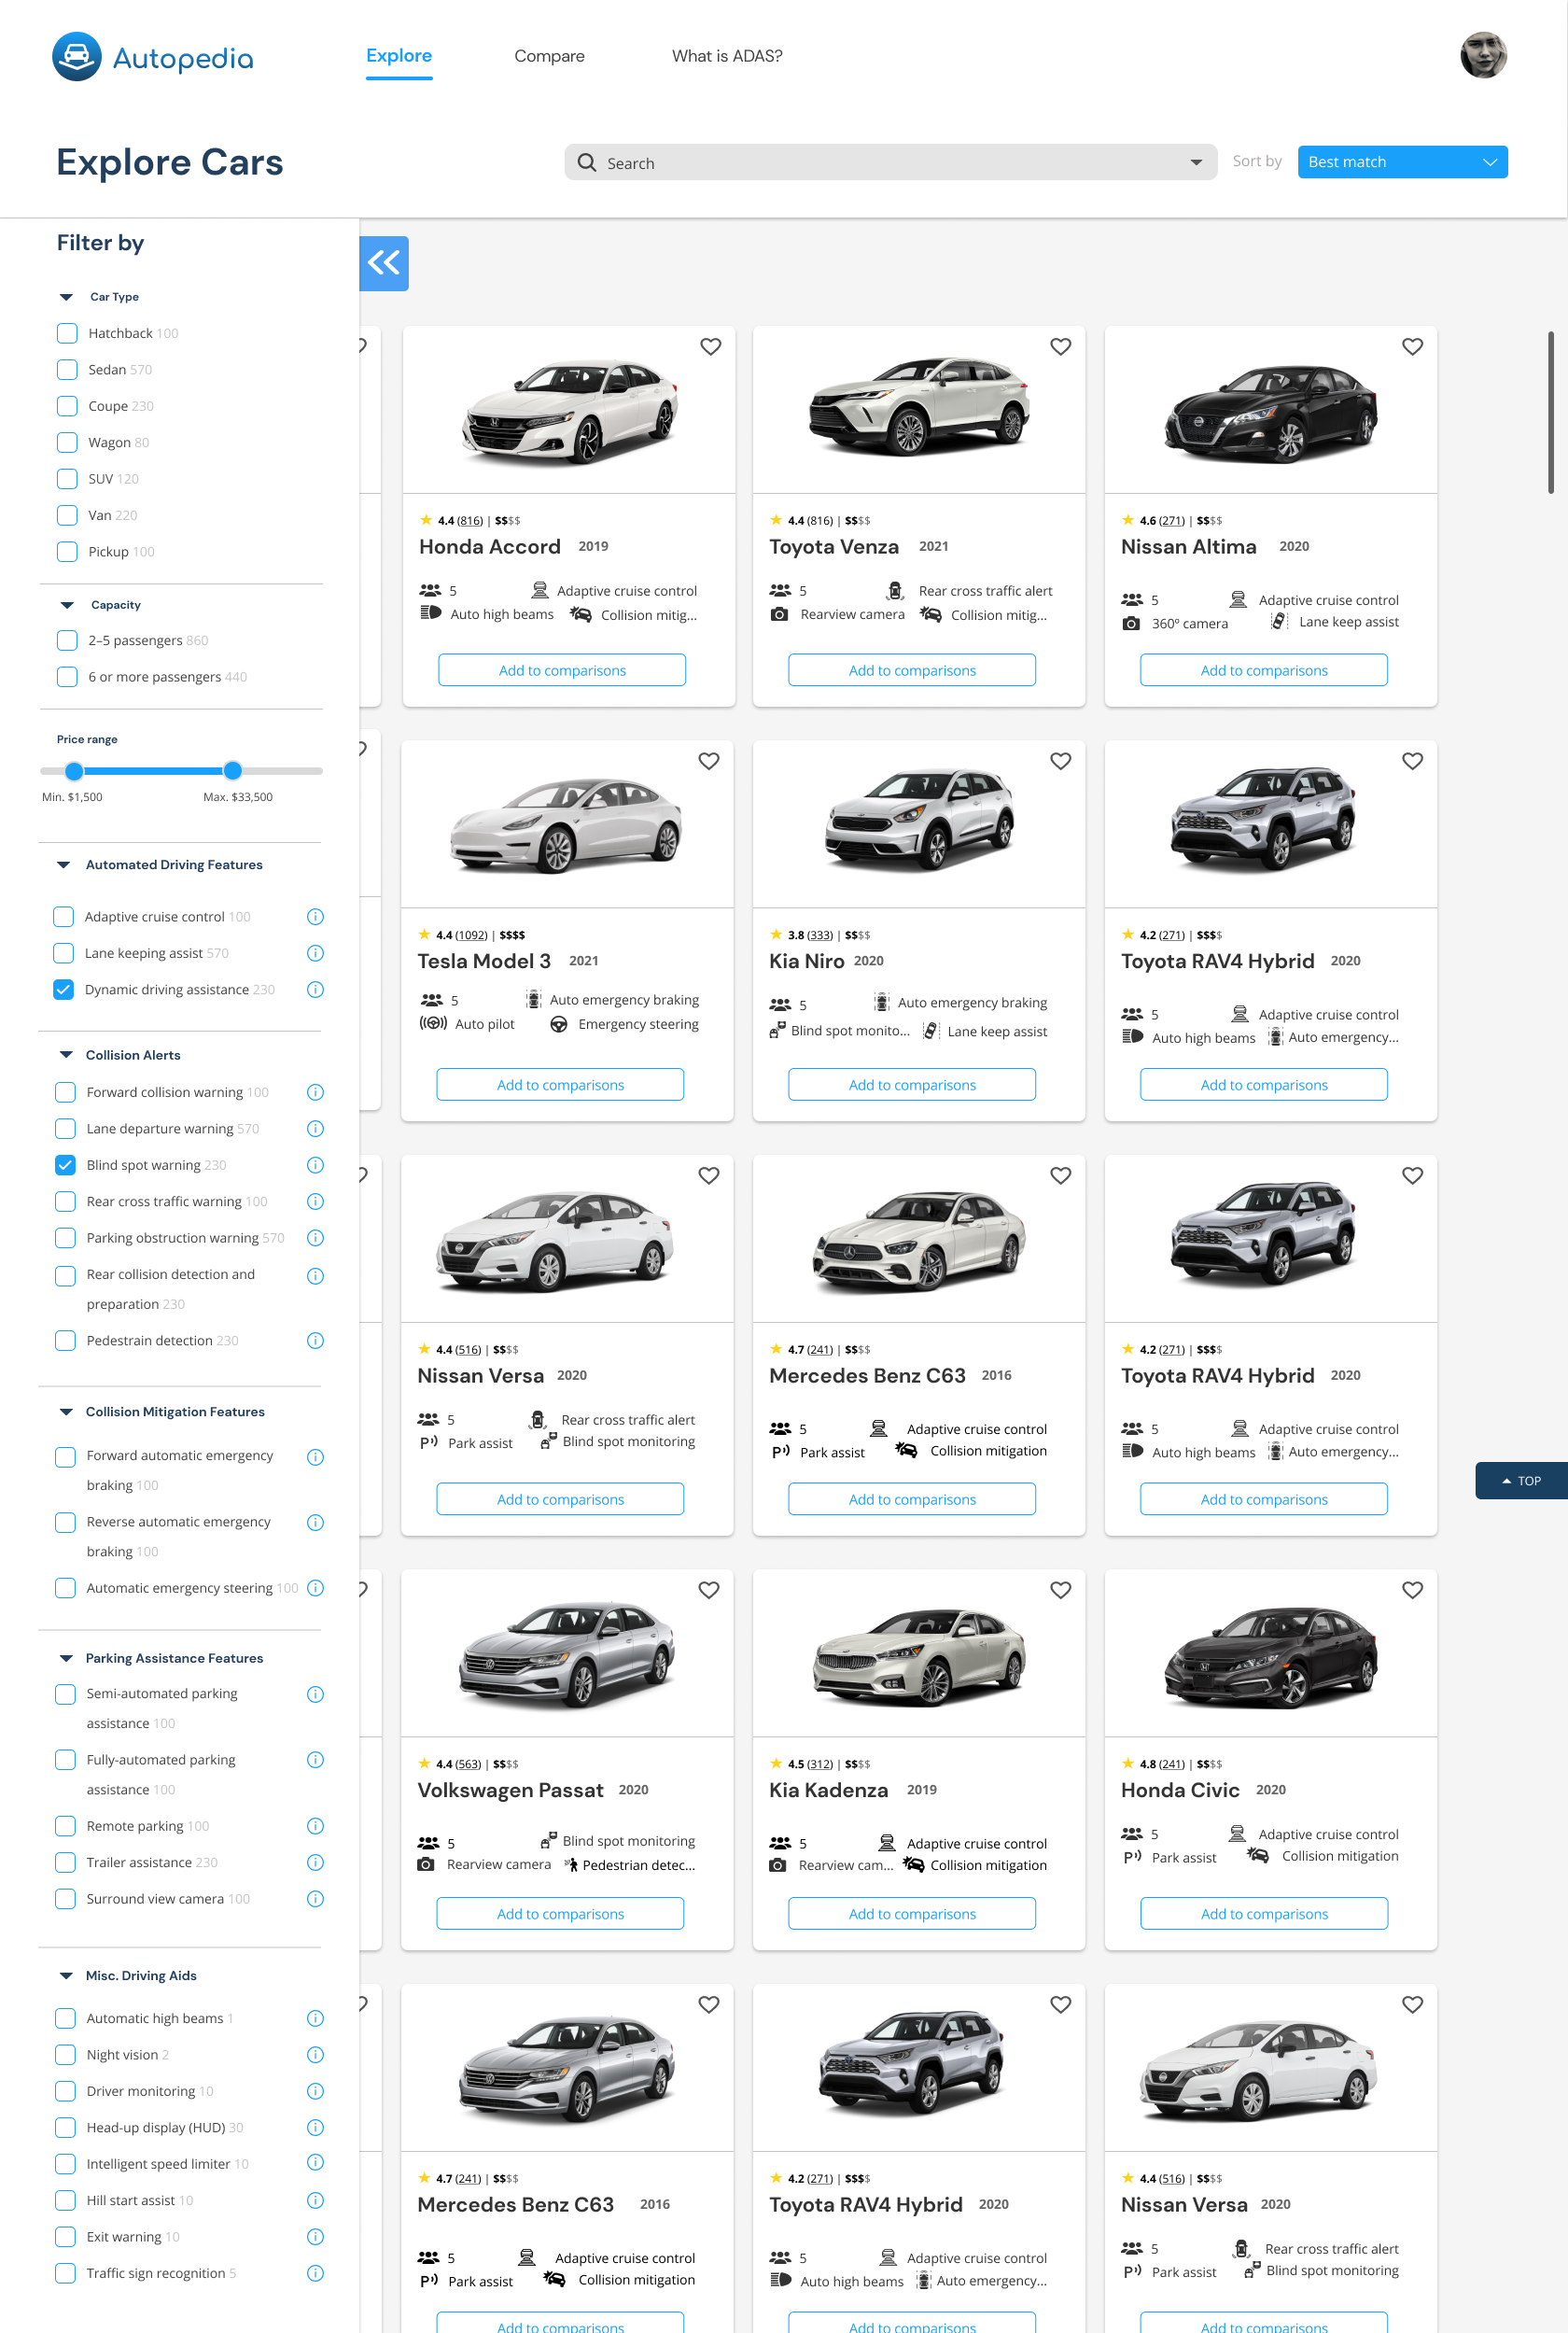Collapse the Car Type filter section

pyautogui.click(x=66, y=297)
